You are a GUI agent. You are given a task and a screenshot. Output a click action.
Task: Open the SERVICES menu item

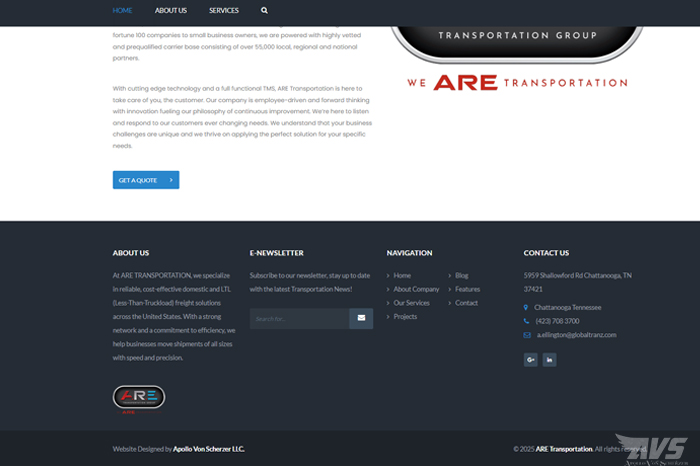tap(224, 10)
